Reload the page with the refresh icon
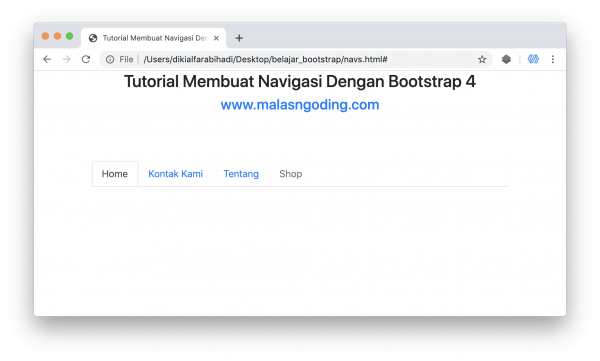The image size is (600, 361). [x=86, y=59]
